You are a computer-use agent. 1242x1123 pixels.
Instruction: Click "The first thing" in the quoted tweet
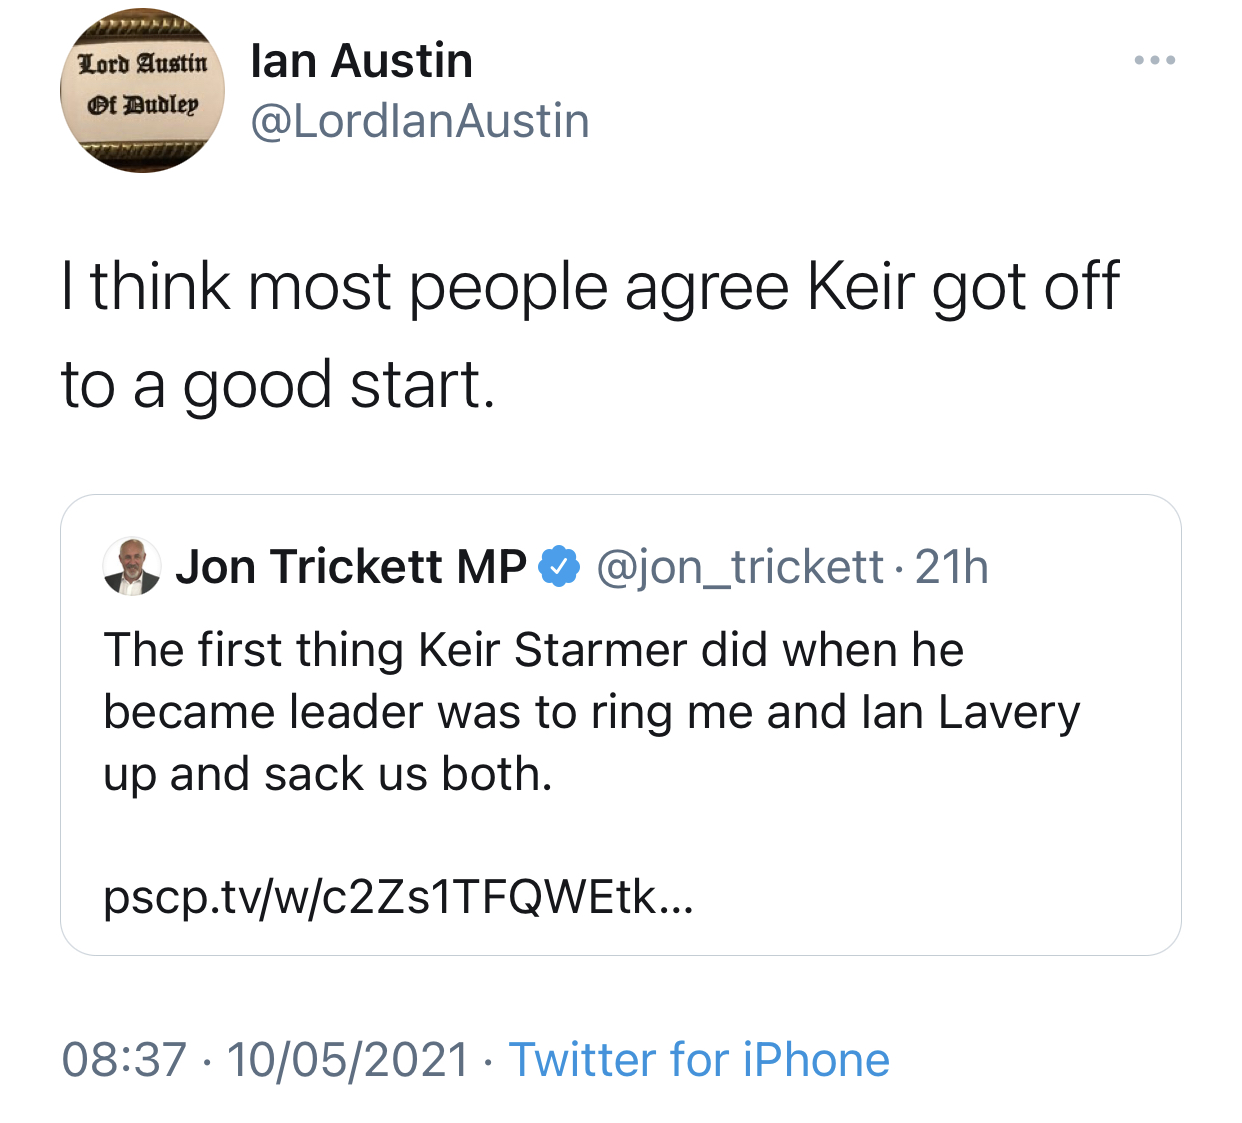click(252, 650)
